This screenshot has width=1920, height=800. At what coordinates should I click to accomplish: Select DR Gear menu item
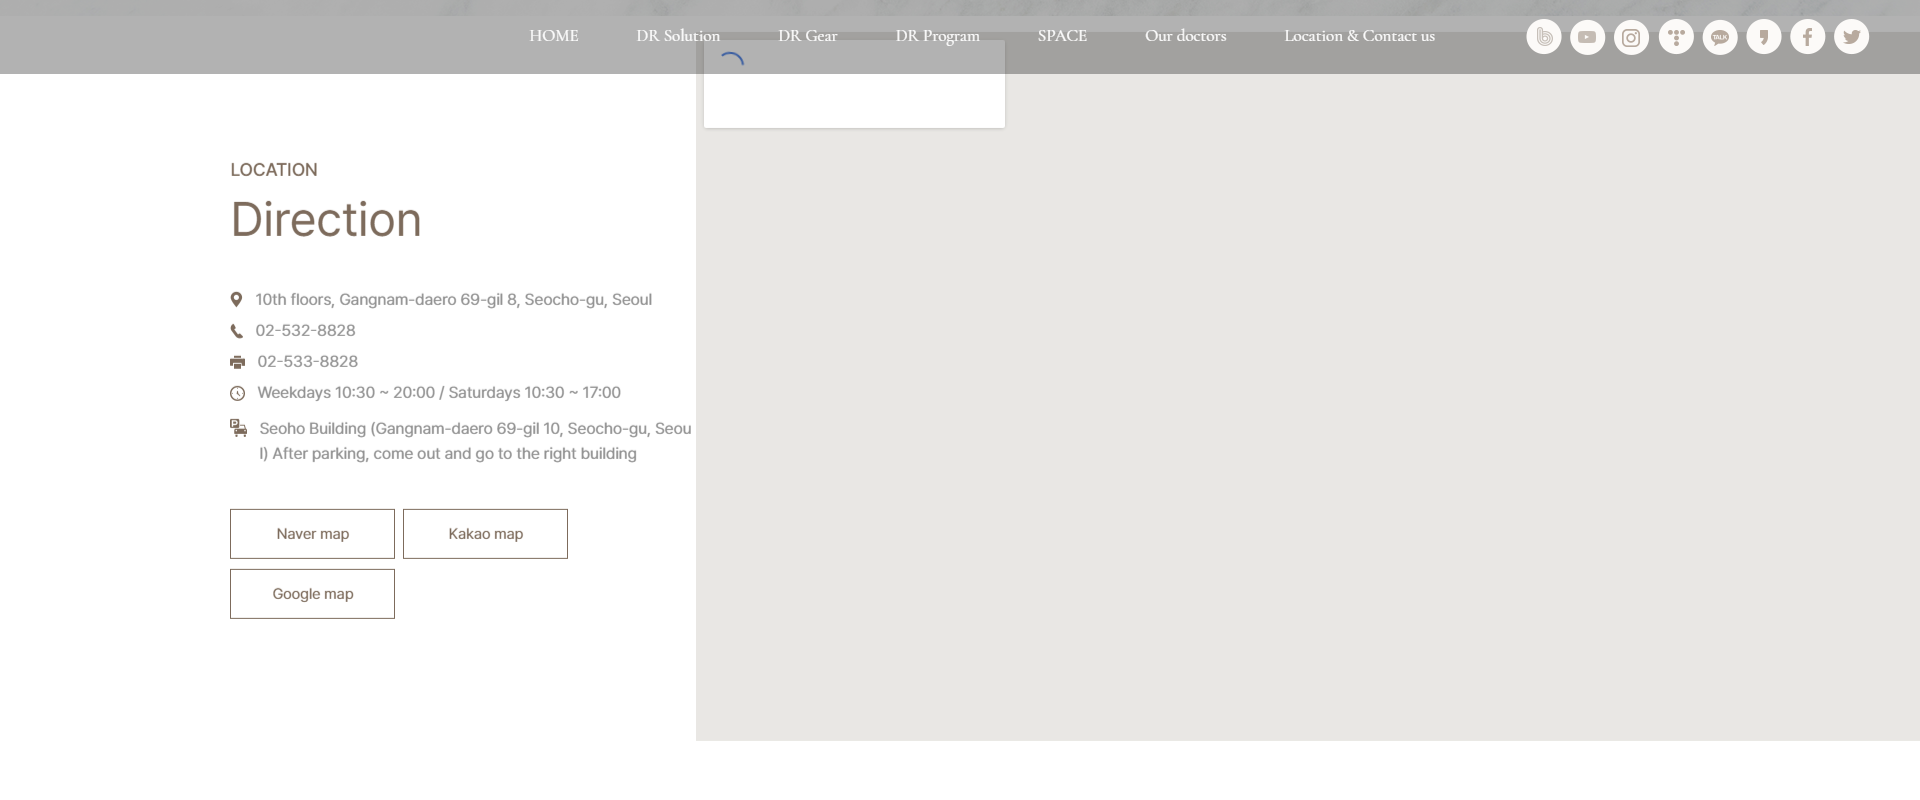(x=807, y=36)
